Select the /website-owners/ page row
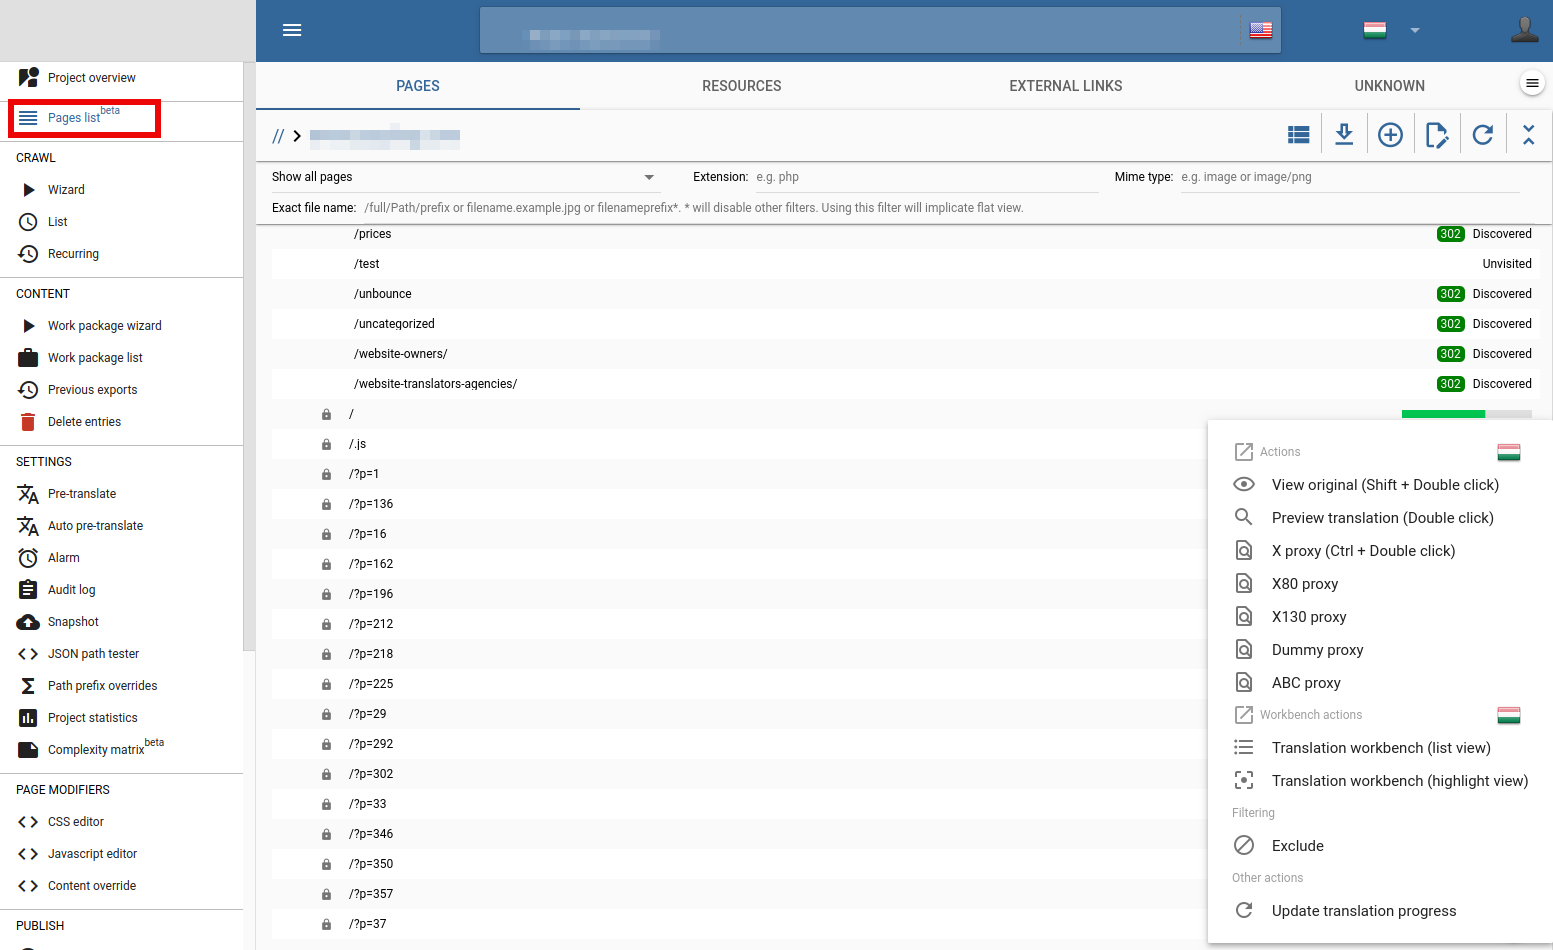The height and width of the screenshot is (950, 1553). pos(904,354)
